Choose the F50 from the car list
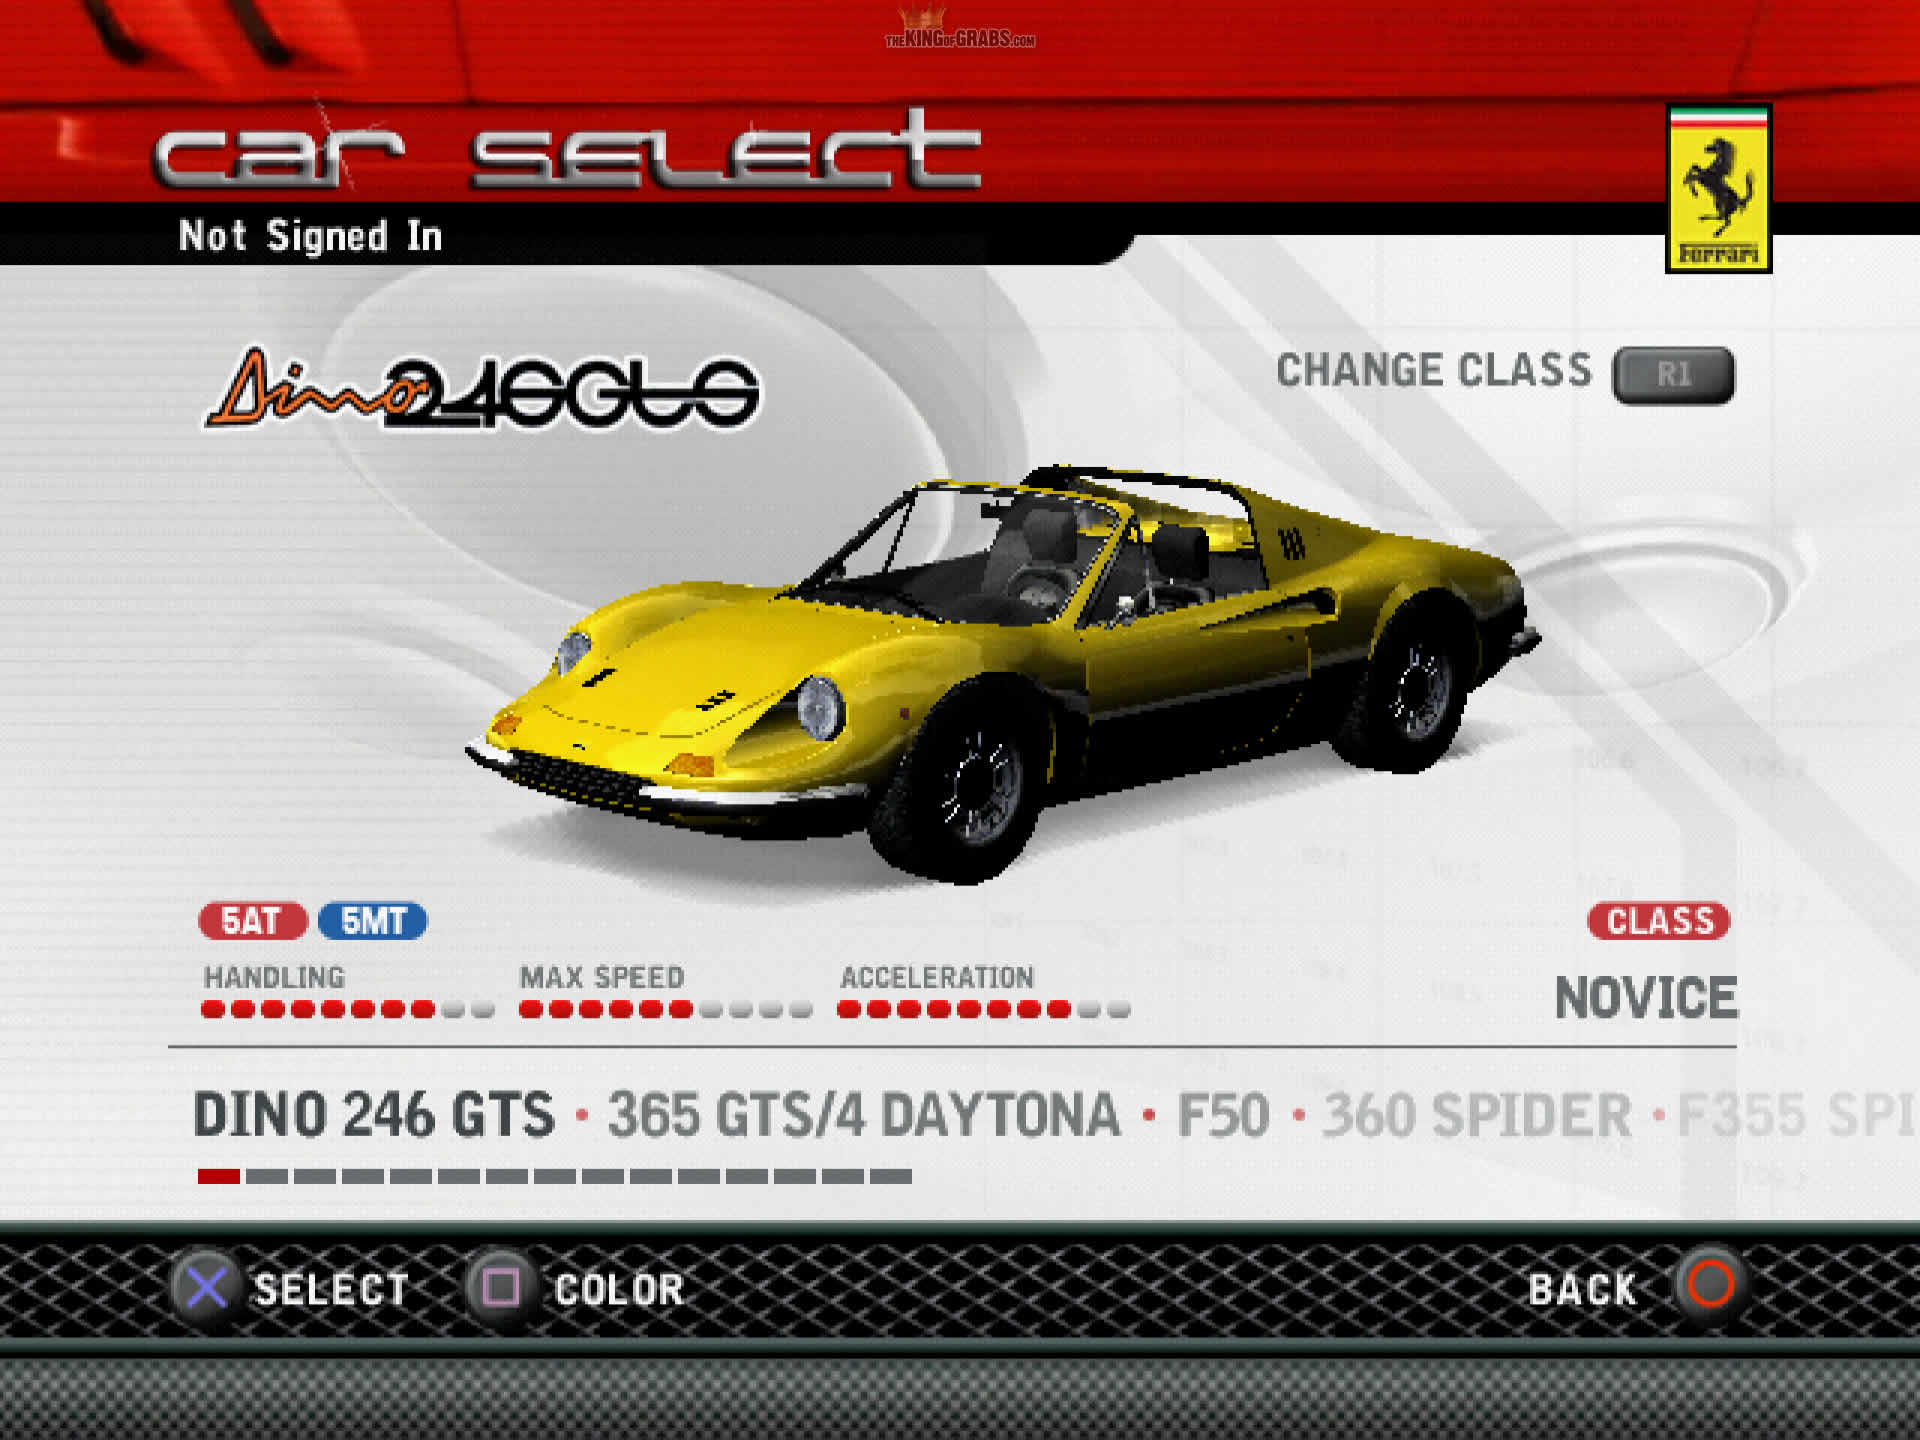Screen dimensions: 1920x1440 coord(1222,1115)
